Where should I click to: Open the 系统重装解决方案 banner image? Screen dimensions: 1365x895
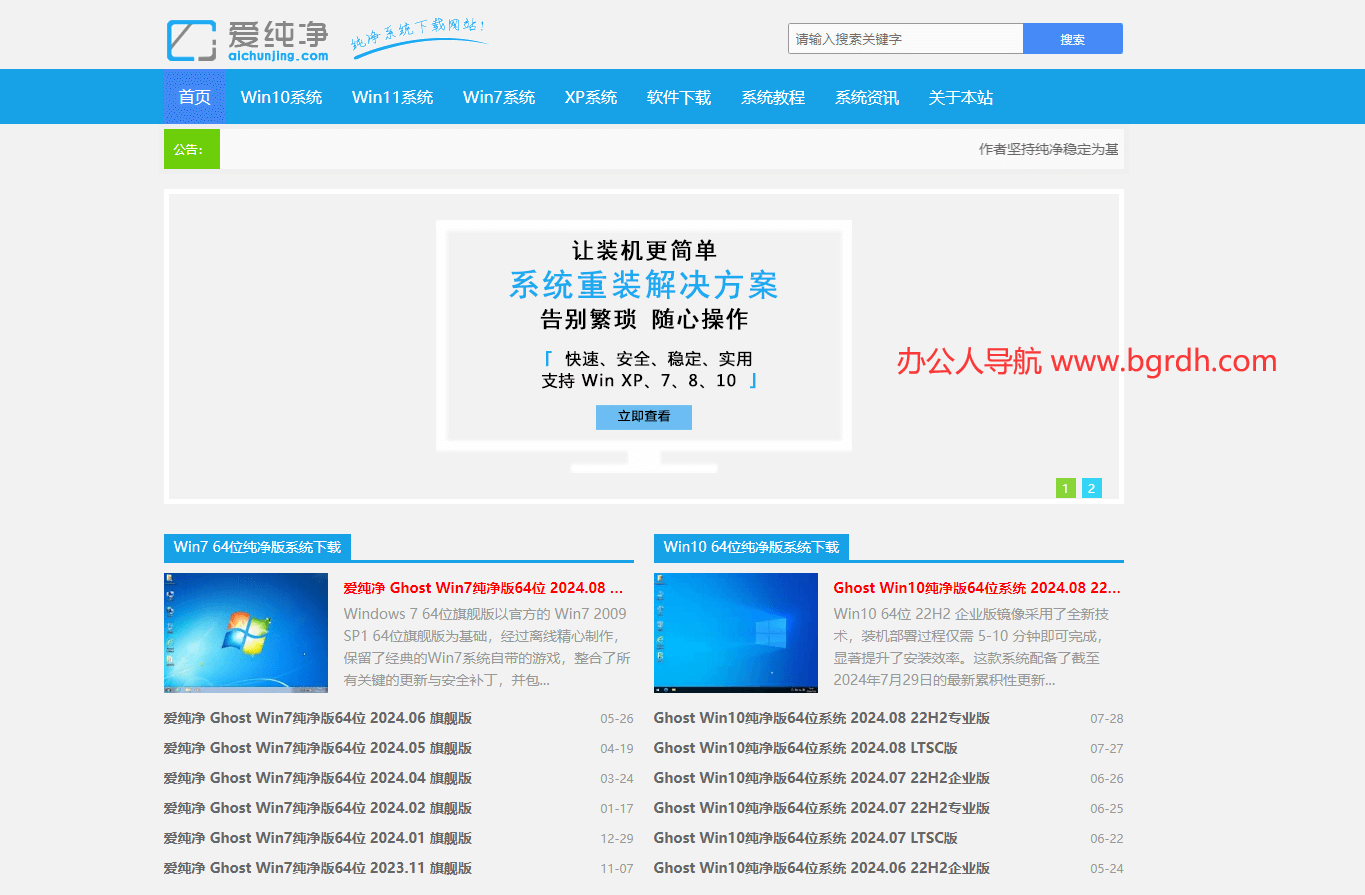[x=644, y=346]
